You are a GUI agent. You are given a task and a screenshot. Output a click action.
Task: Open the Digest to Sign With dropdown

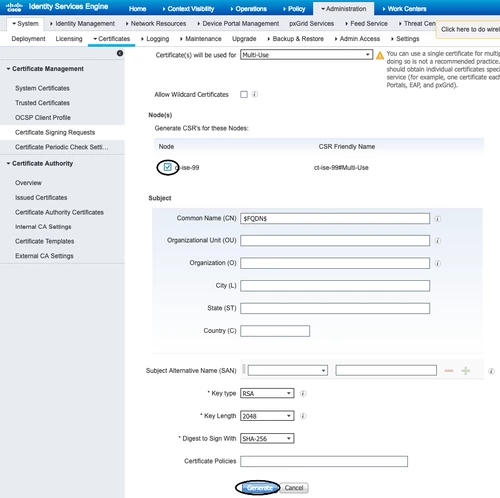[x=267, y=438]
